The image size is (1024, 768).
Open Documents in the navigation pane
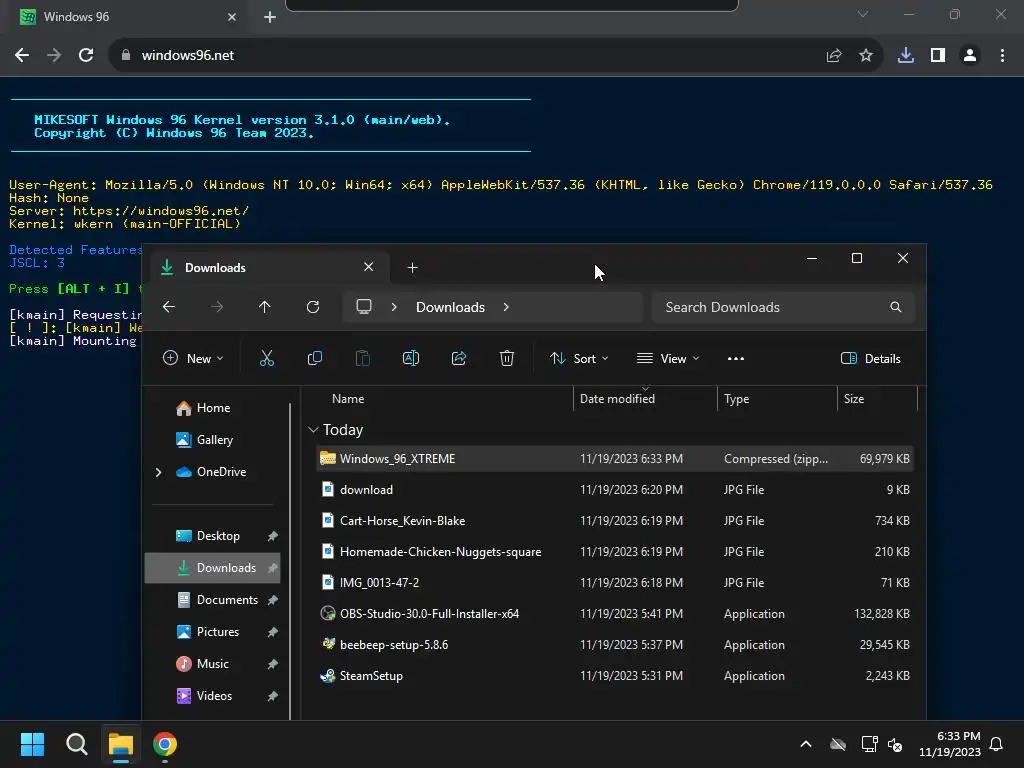(212, 600)
